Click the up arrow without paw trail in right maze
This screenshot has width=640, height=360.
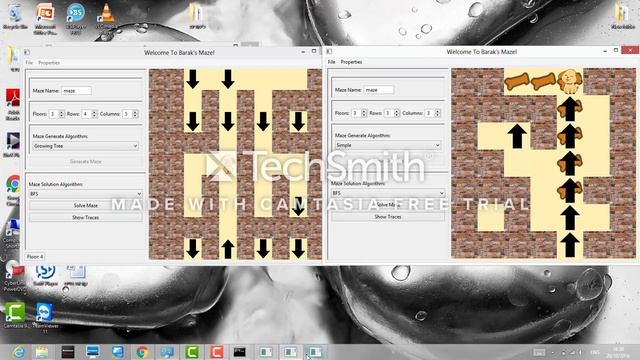click(517, 136)
